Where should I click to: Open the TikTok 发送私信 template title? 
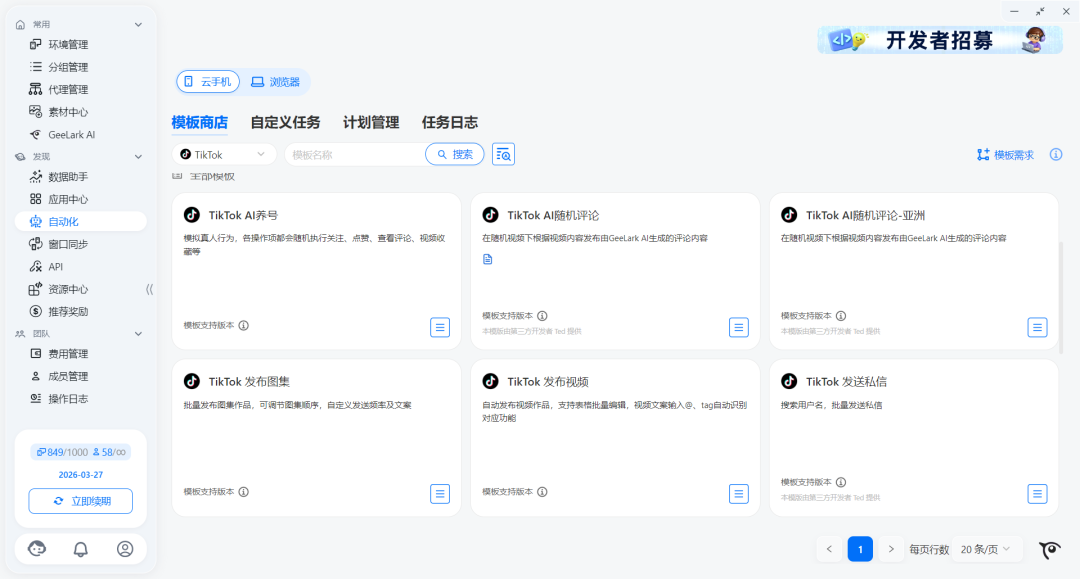[847, 381]
